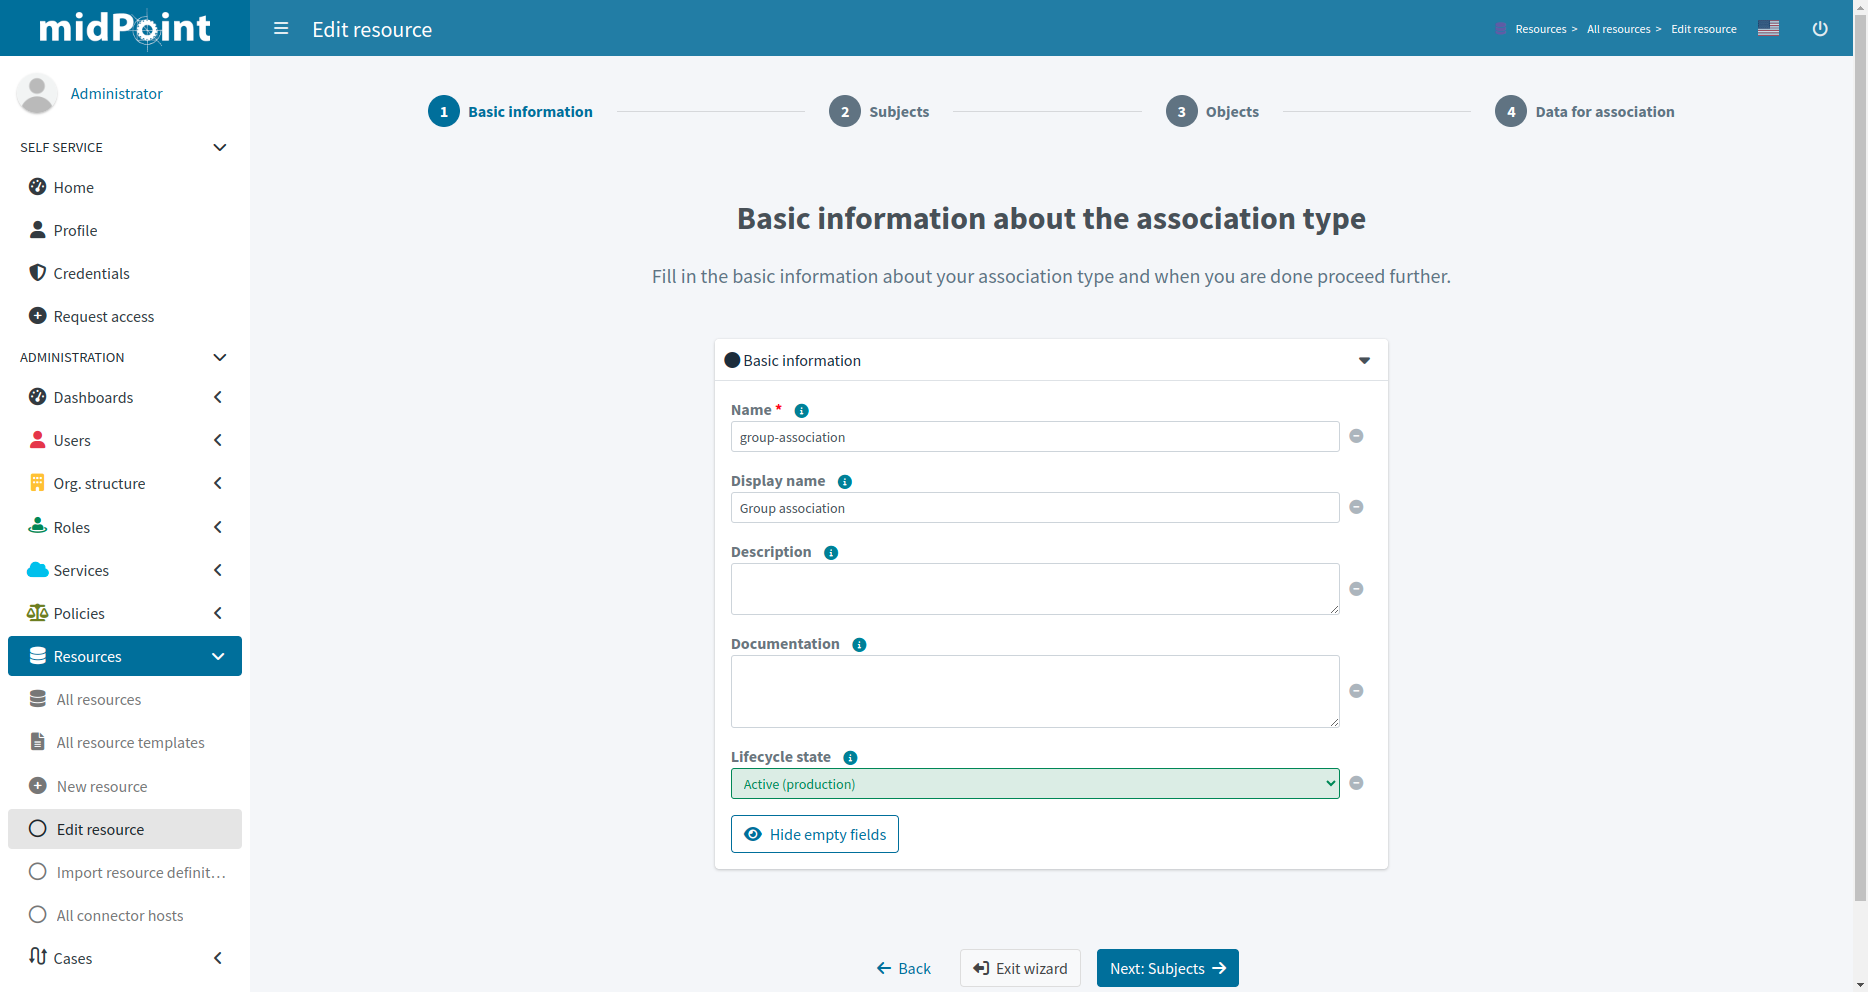This screenshot has height=992, width=1868.
Task: Collapse the Basic information panel
Action: point(1364,361)
